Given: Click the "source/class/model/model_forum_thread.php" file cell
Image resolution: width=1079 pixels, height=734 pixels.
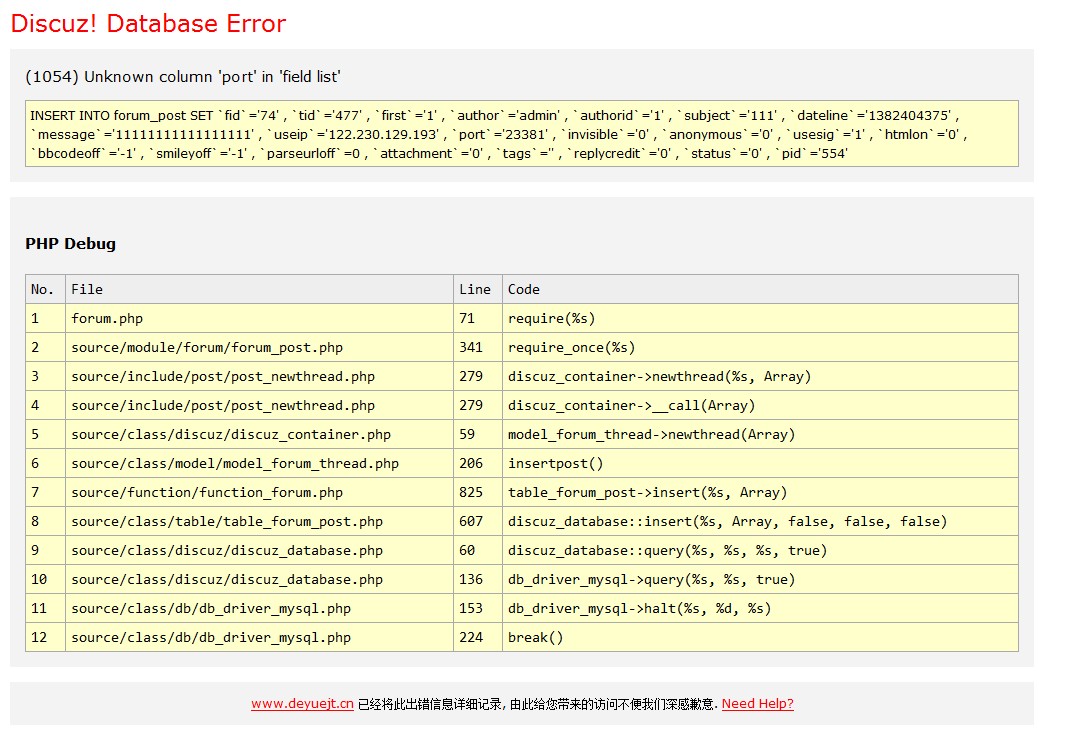Looking at the screenshot, I should [259, 463].
